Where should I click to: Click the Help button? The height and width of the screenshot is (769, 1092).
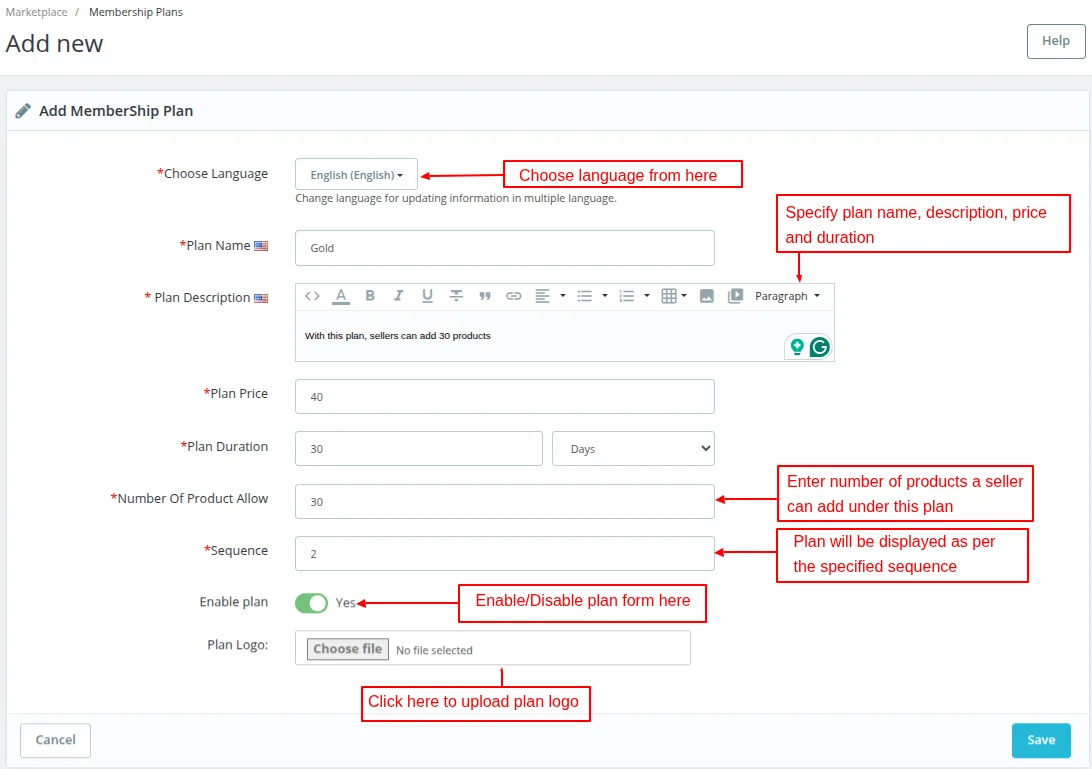(x=1056, y=41)
